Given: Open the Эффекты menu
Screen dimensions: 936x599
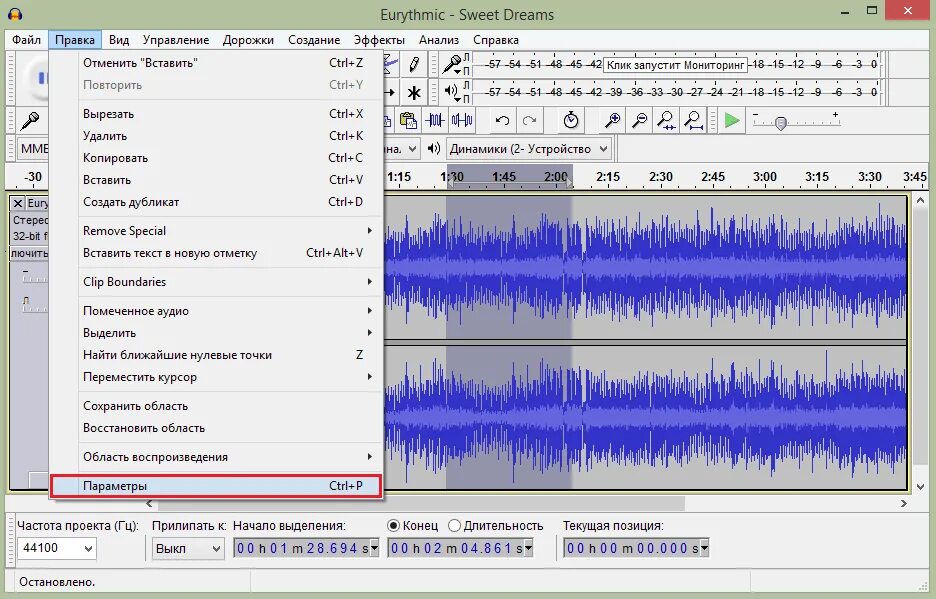Looking at the screenshot, I should [379, 40].
